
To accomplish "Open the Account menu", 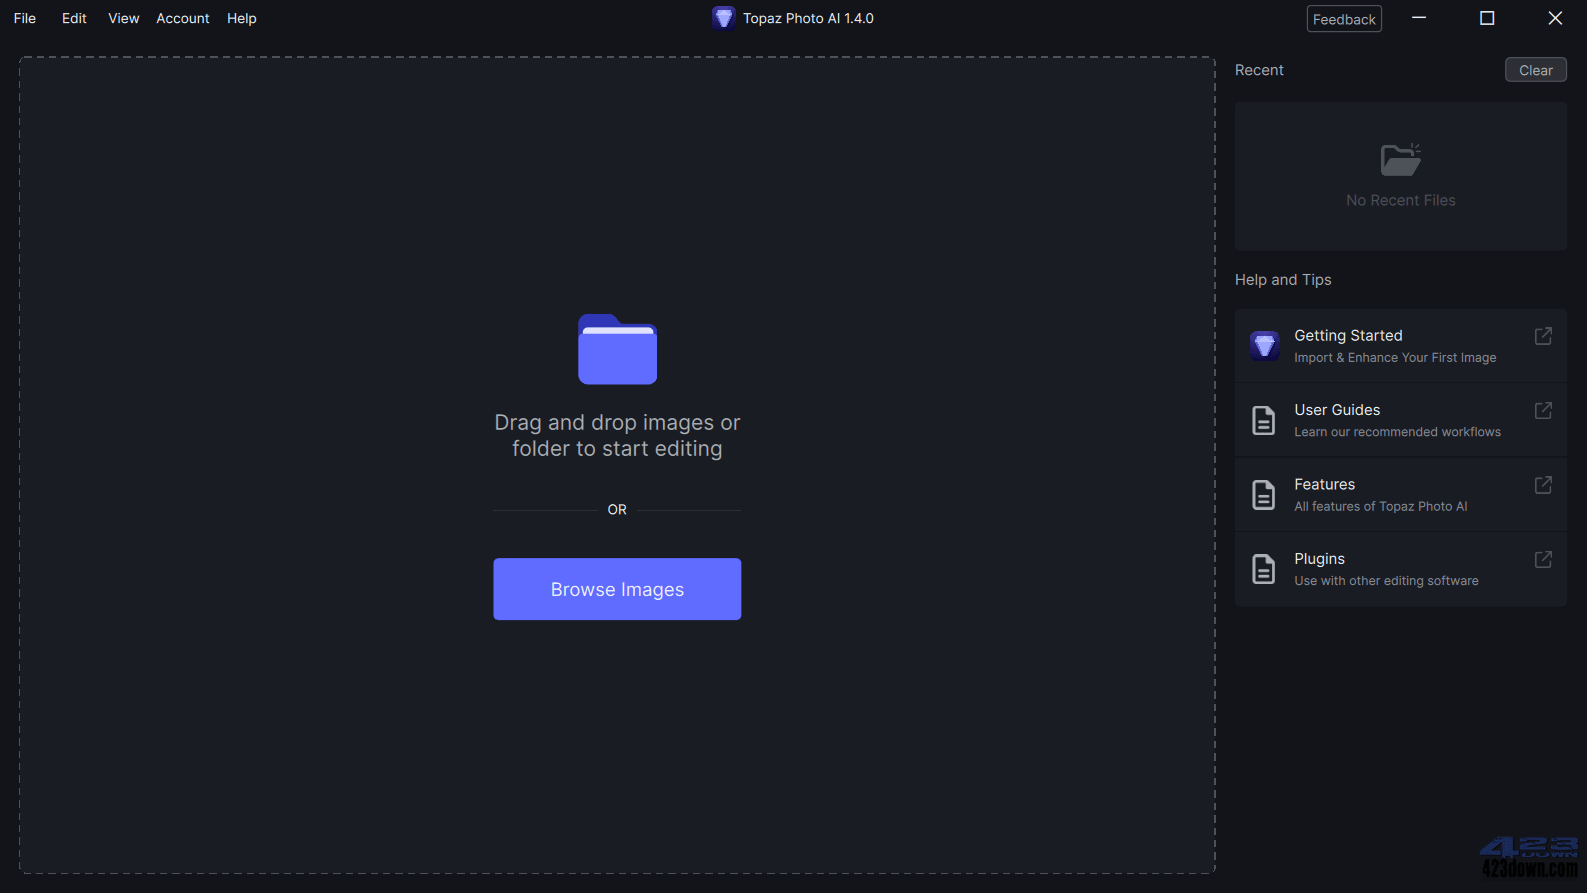I will [183, 18].
